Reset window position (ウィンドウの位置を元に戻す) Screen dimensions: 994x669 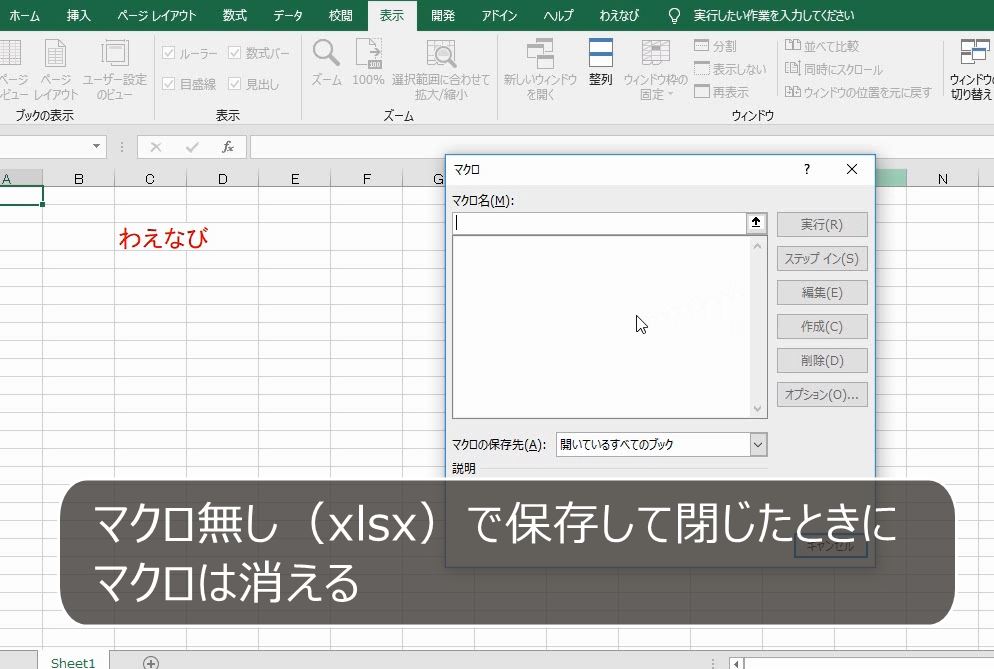tap(858, 92)
